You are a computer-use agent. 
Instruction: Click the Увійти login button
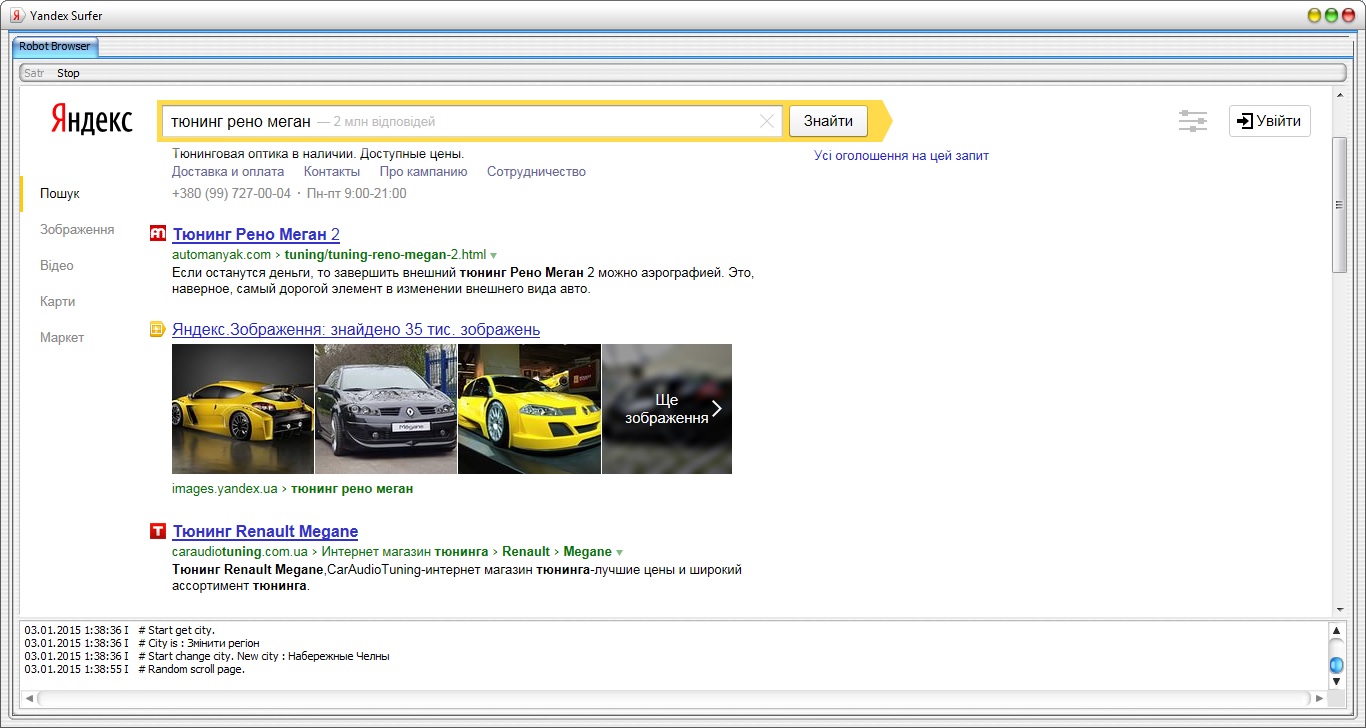pyautogui.click(x=1270, y=121)
